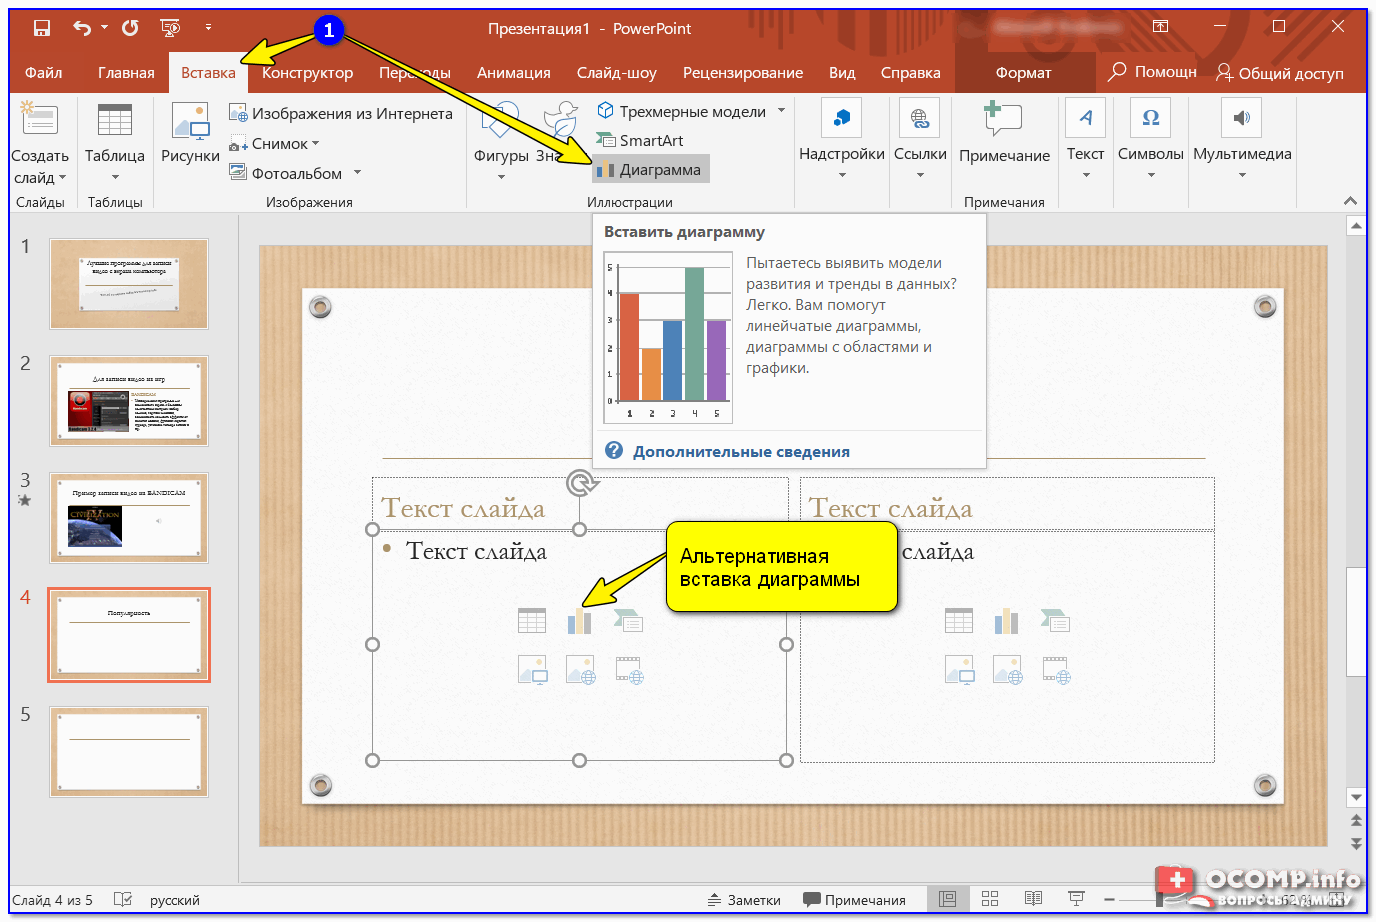Screen dimensions: 1376x922
Task: Open the Мультимедиа speaker menu
Action: (1242, 140)
